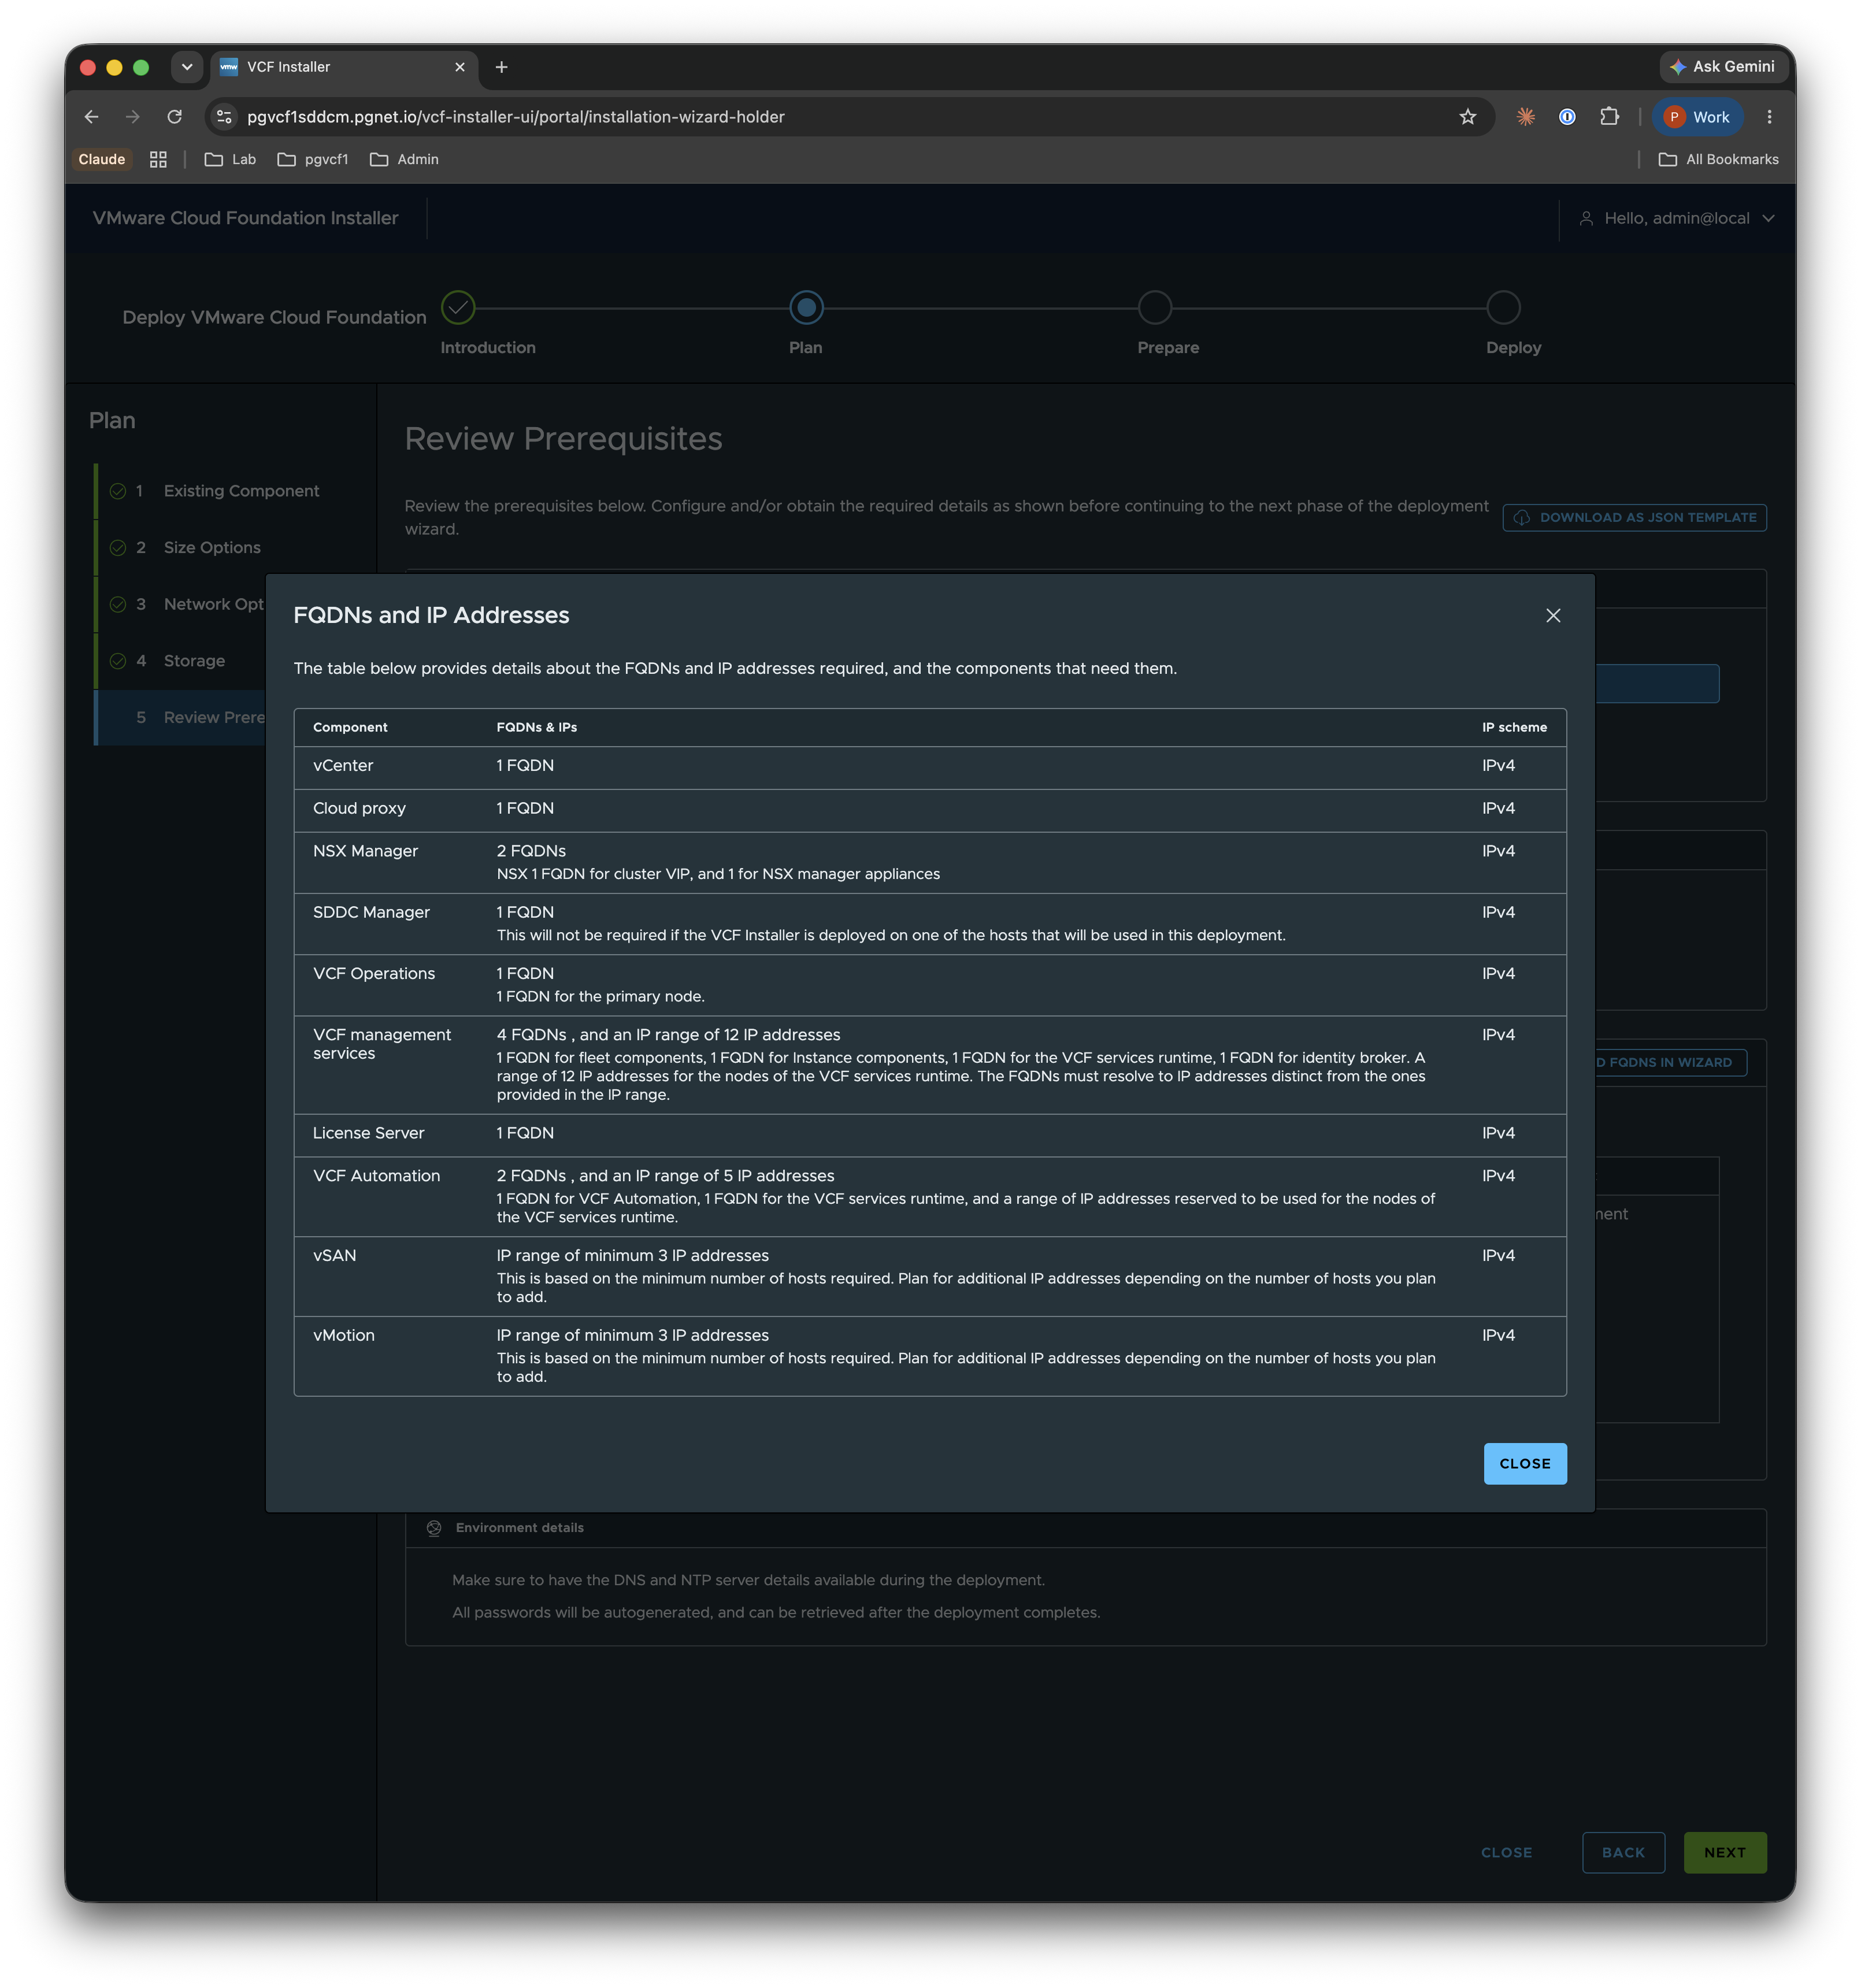Viewport: 1861px width, 1988px height.
Task: Click the forward navigation arrow
Action: (x=132, y=117)
